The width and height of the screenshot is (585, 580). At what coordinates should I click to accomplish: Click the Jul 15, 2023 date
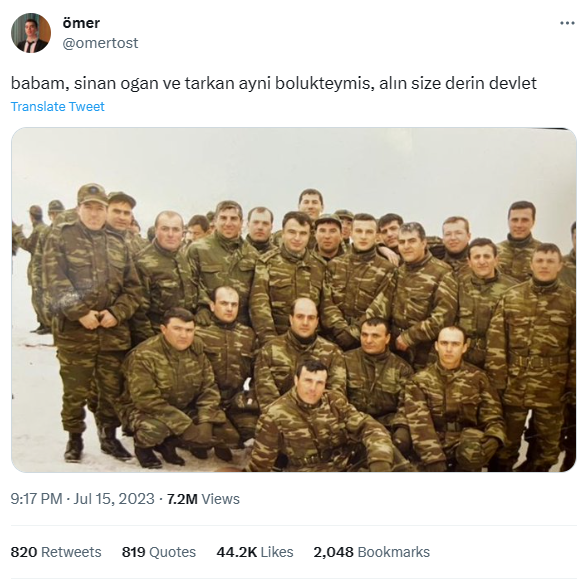coord(114,499)
